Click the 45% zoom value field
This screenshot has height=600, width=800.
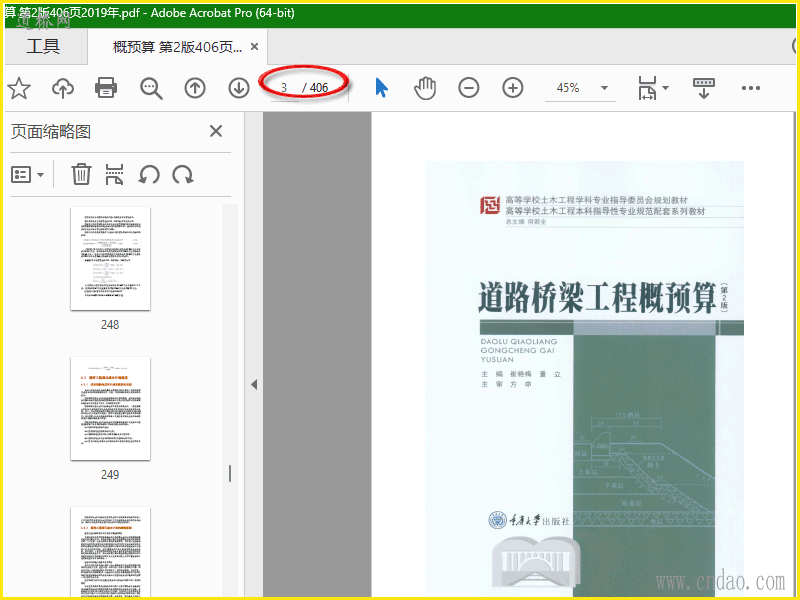click(568, 88)
